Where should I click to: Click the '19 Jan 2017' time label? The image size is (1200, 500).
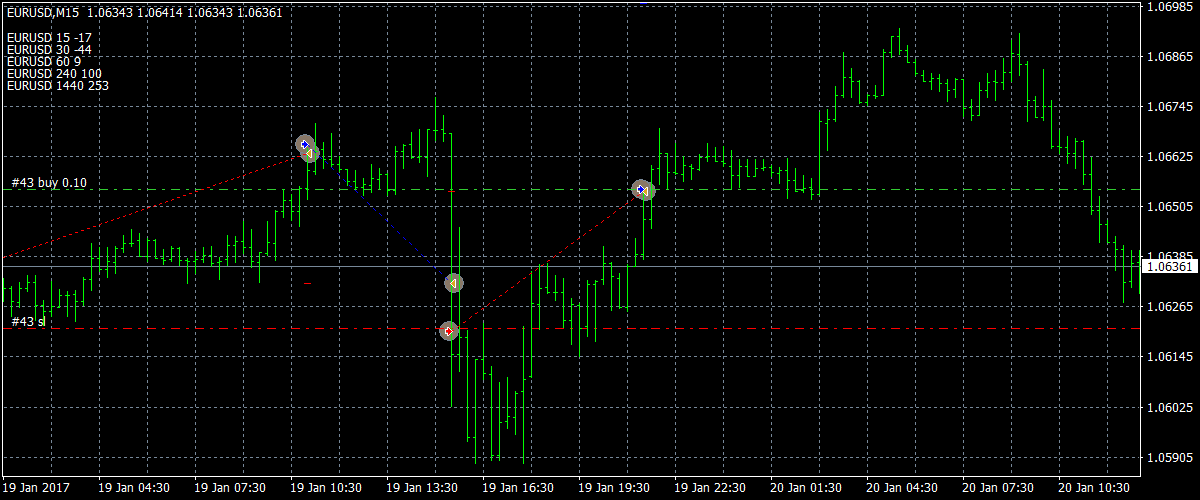(36, 488)
